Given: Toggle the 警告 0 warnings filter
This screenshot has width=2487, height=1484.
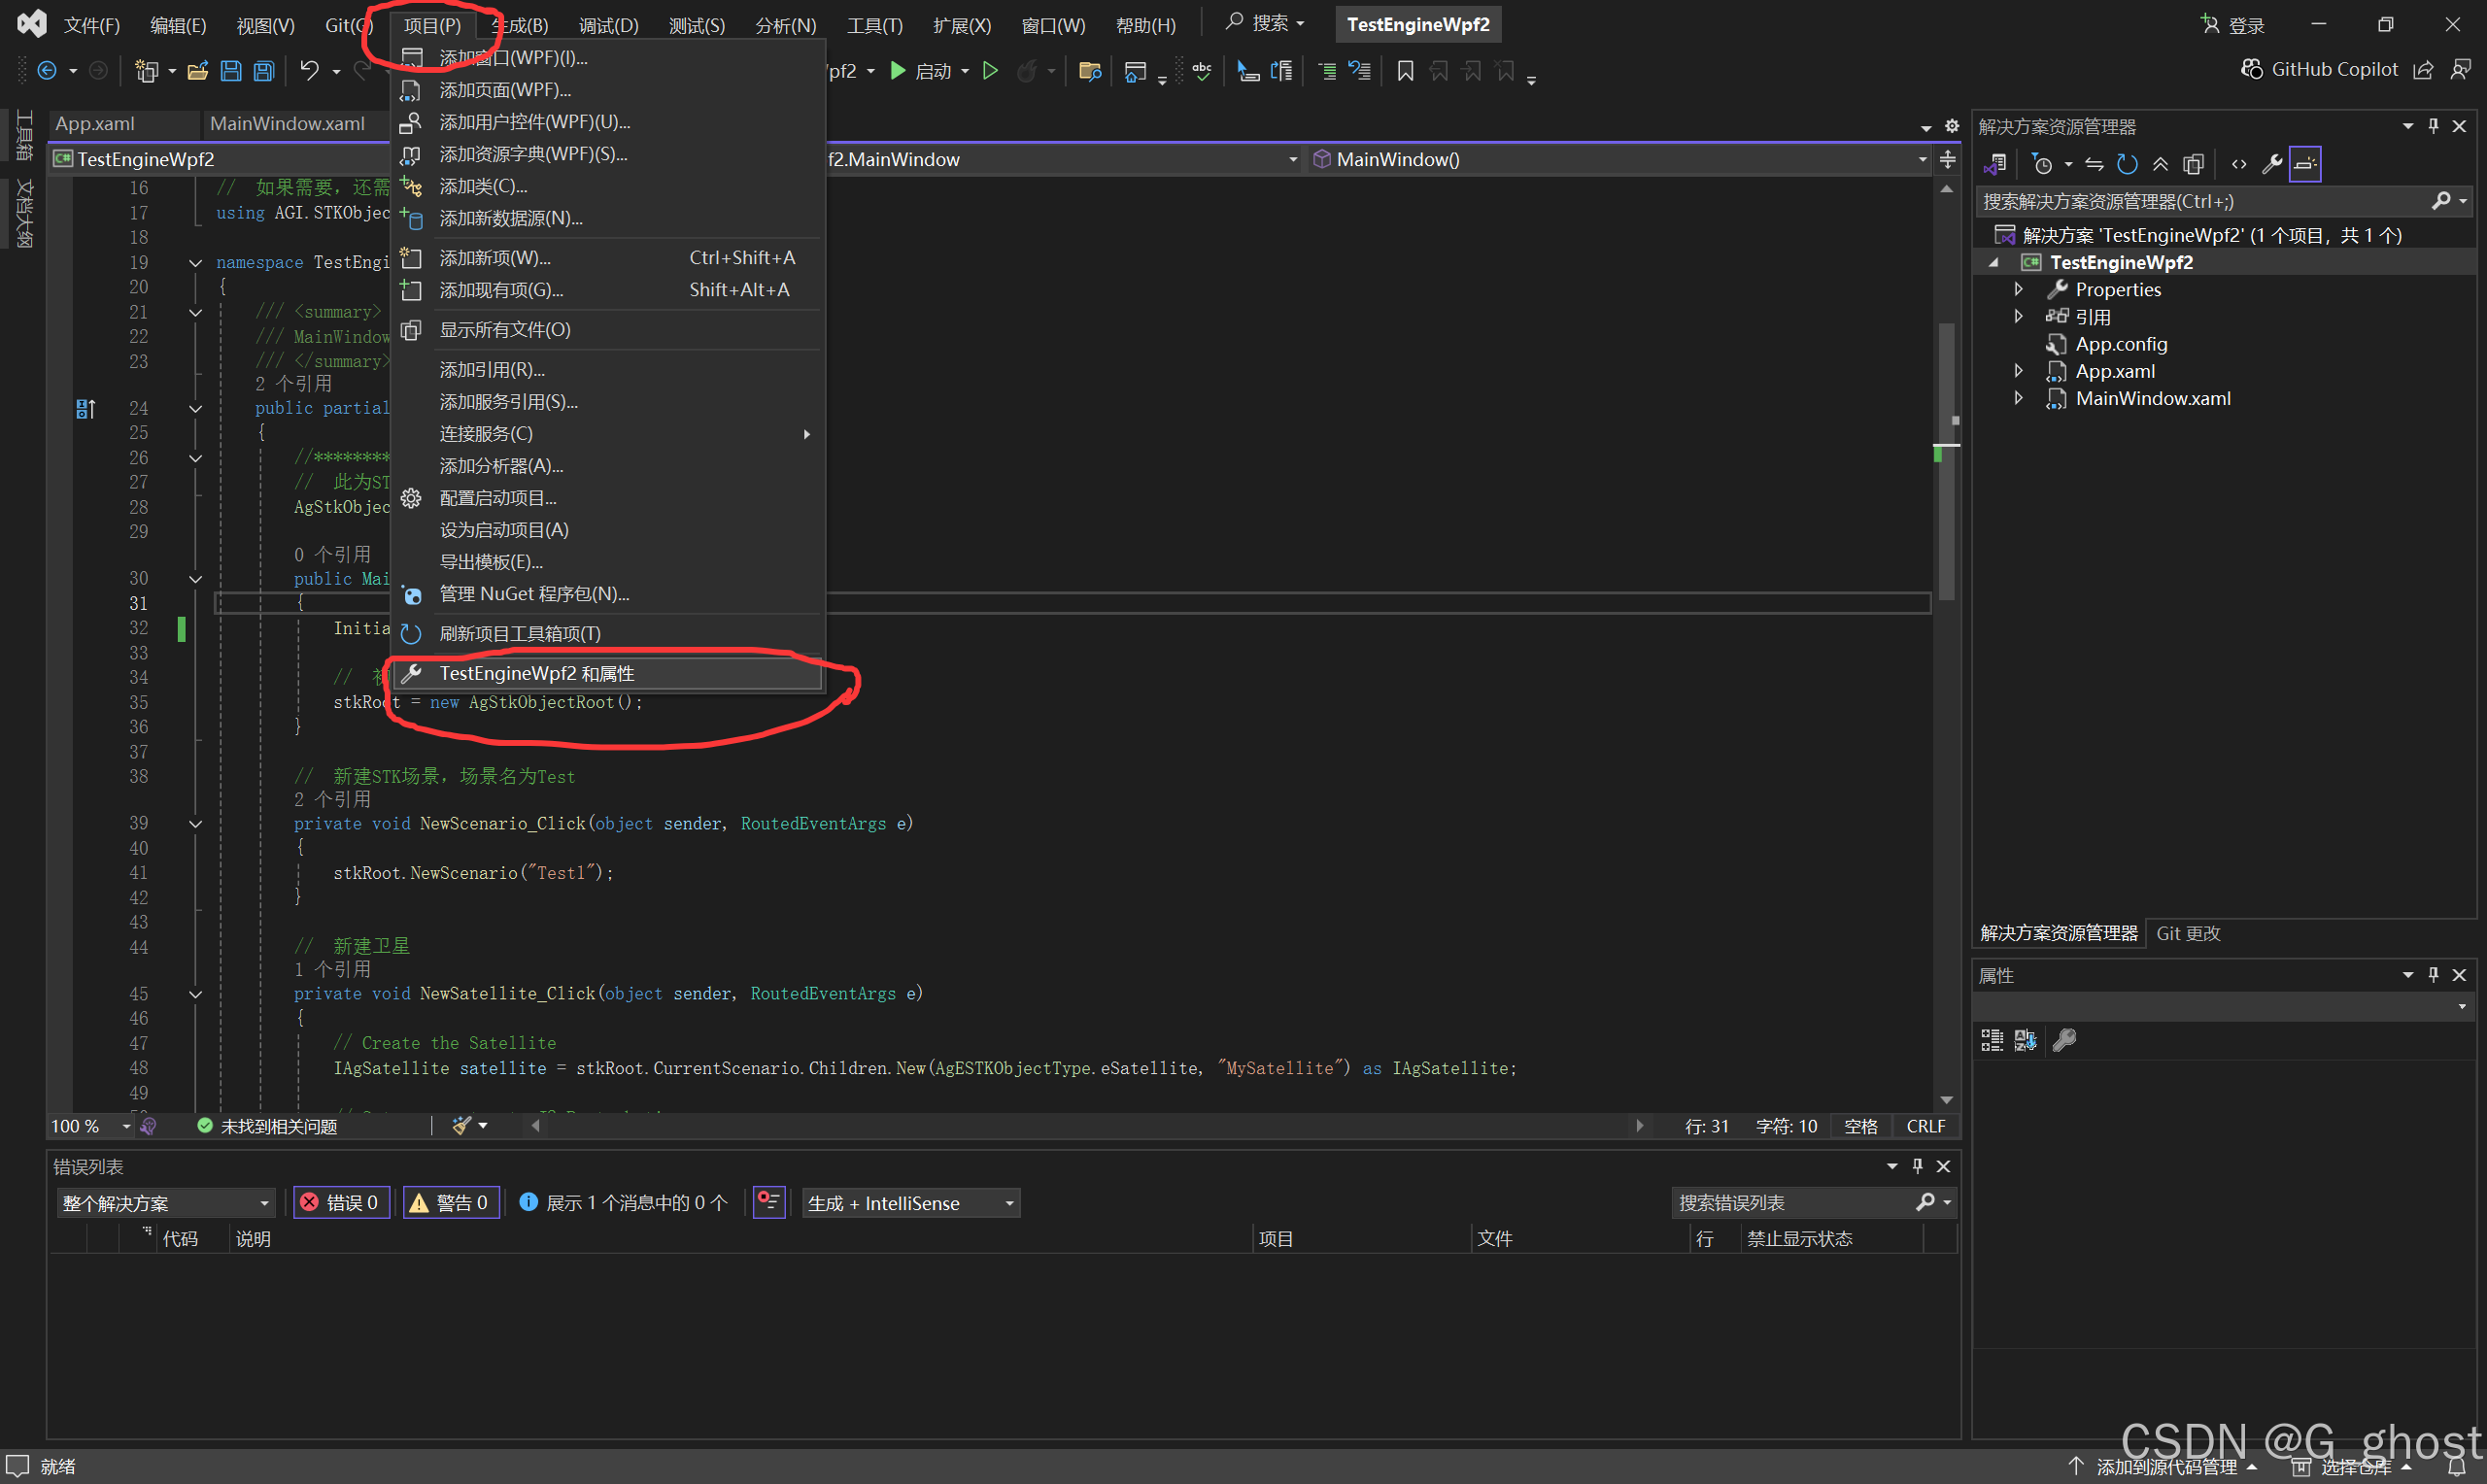Looking at the screenshot, I should [450, 1203].
